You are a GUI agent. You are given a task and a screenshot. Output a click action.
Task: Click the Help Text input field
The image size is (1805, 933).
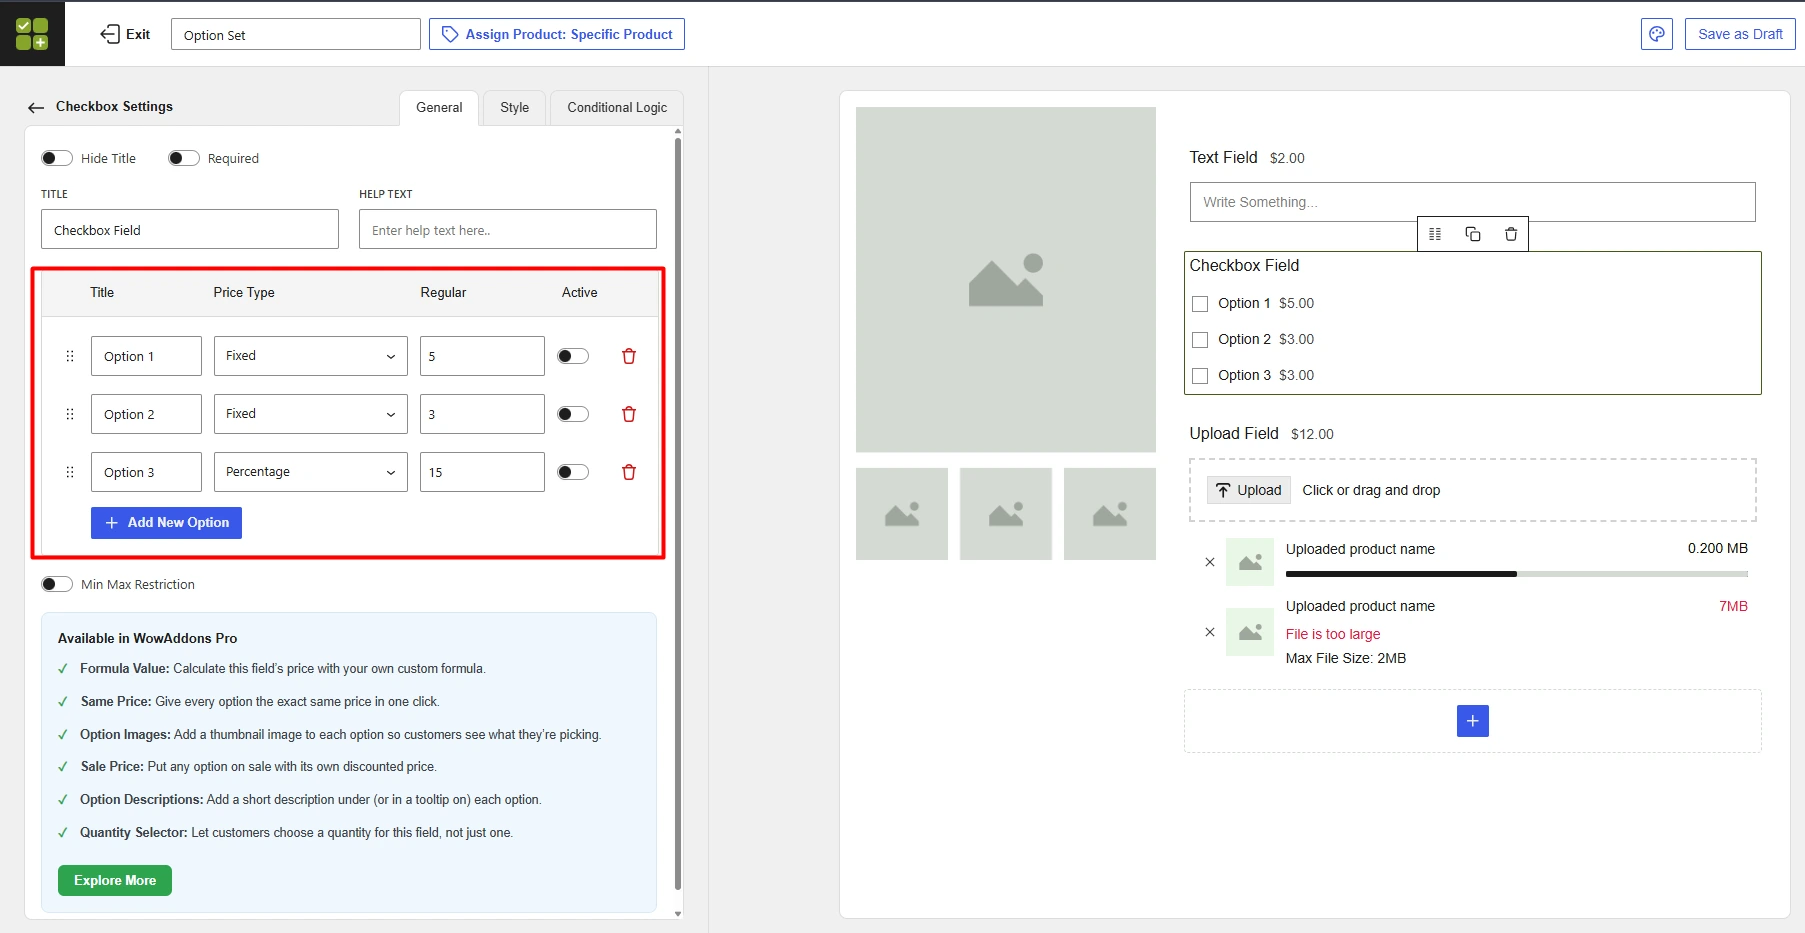point(508,229)
